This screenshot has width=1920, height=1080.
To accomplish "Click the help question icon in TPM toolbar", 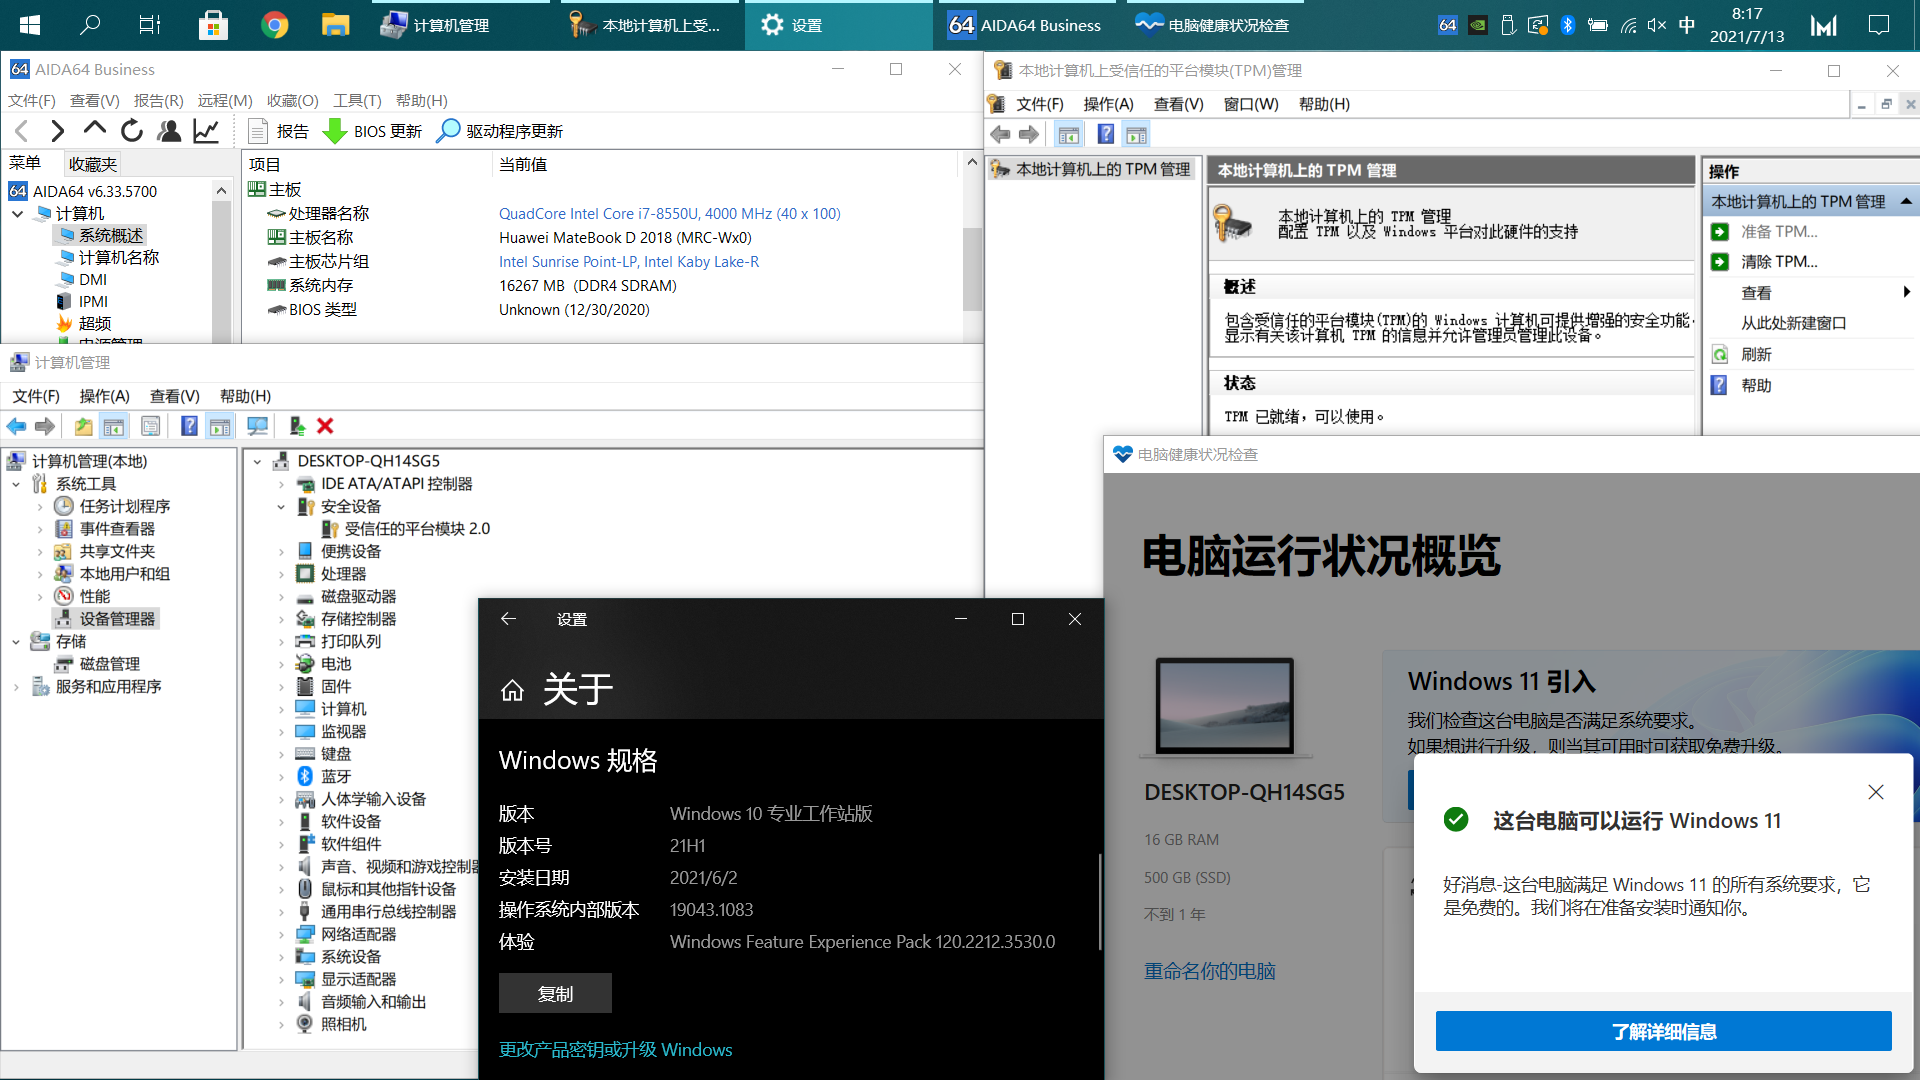I will point(1105,134).
